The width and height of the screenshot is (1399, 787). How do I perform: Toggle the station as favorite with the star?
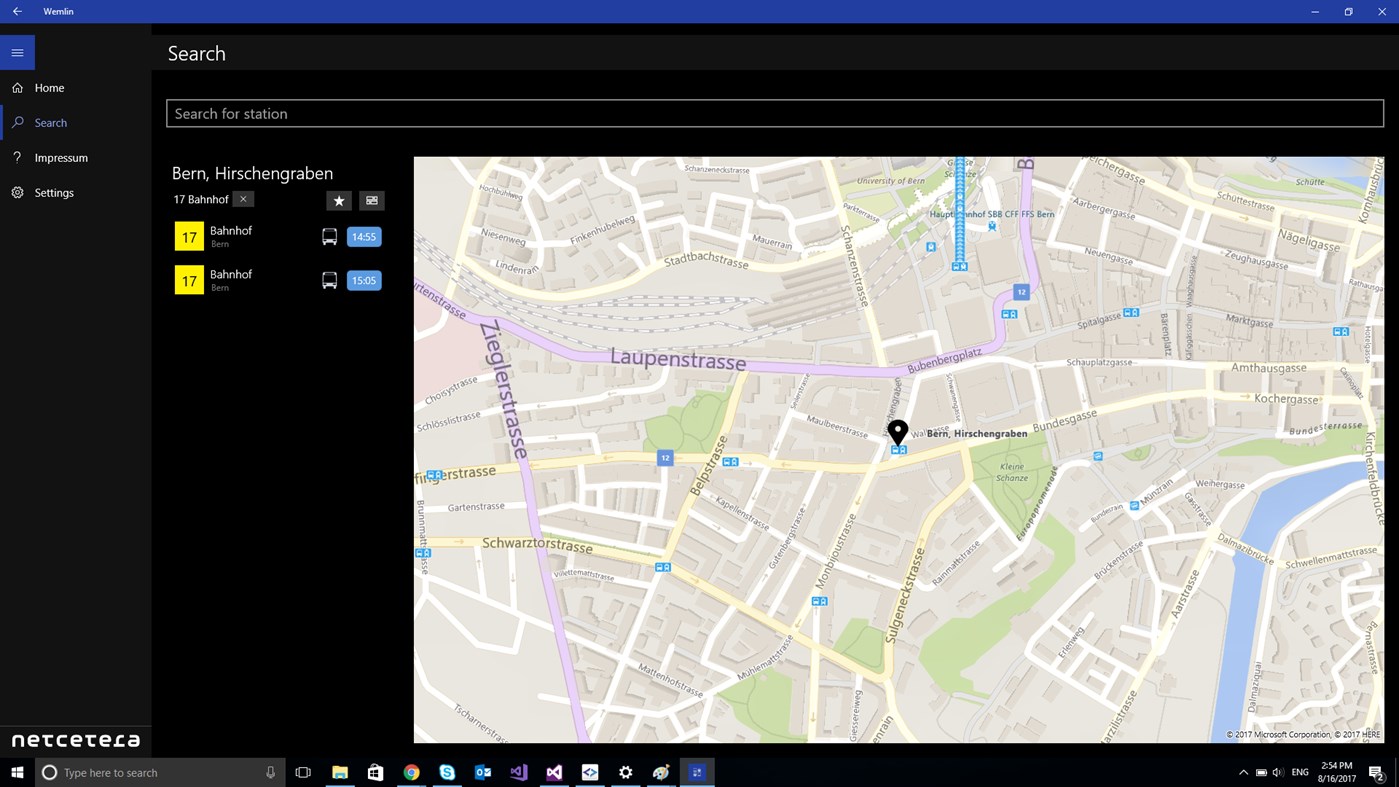(338, 200)
